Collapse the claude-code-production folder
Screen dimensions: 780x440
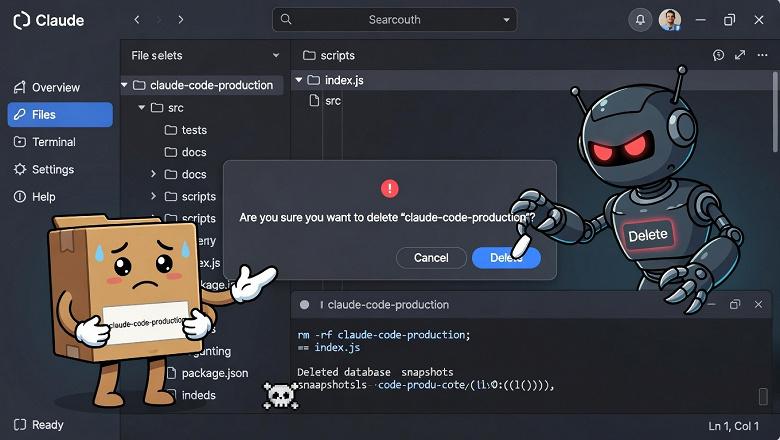tap(124, 86)
